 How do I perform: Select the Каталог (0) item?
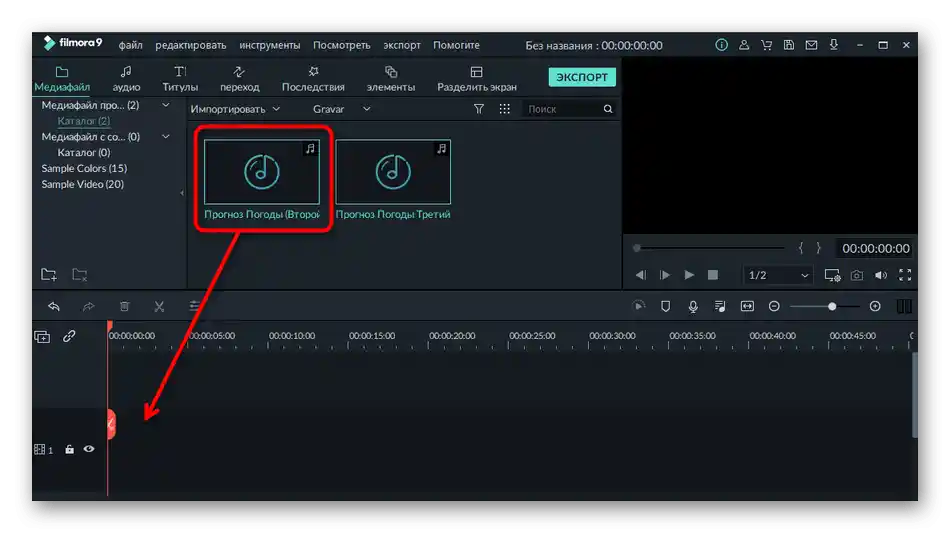tap(84, 152)
